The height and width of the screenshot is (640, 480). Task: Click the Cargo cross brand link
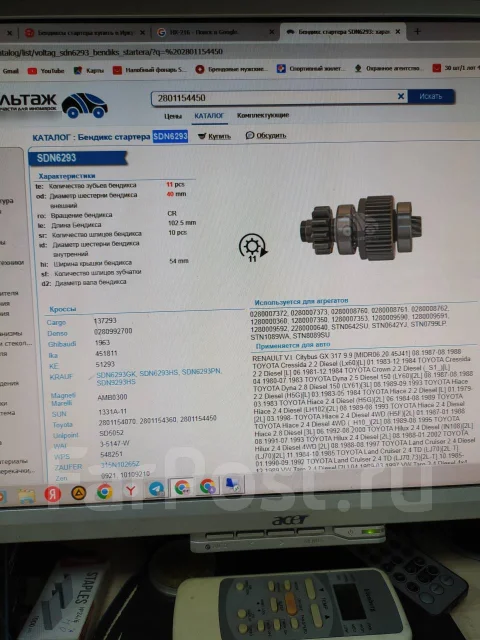click(56, 322)
